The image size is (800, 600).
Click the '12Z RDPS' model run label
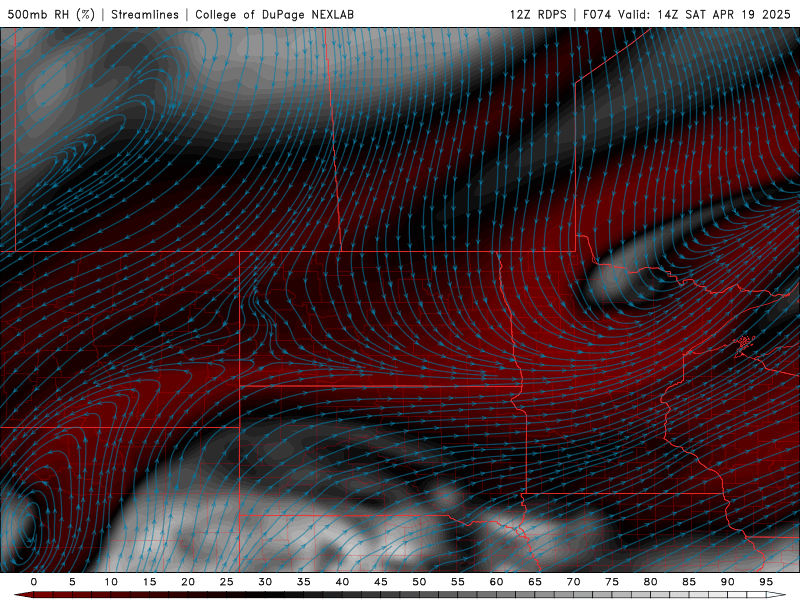[538, 14]
